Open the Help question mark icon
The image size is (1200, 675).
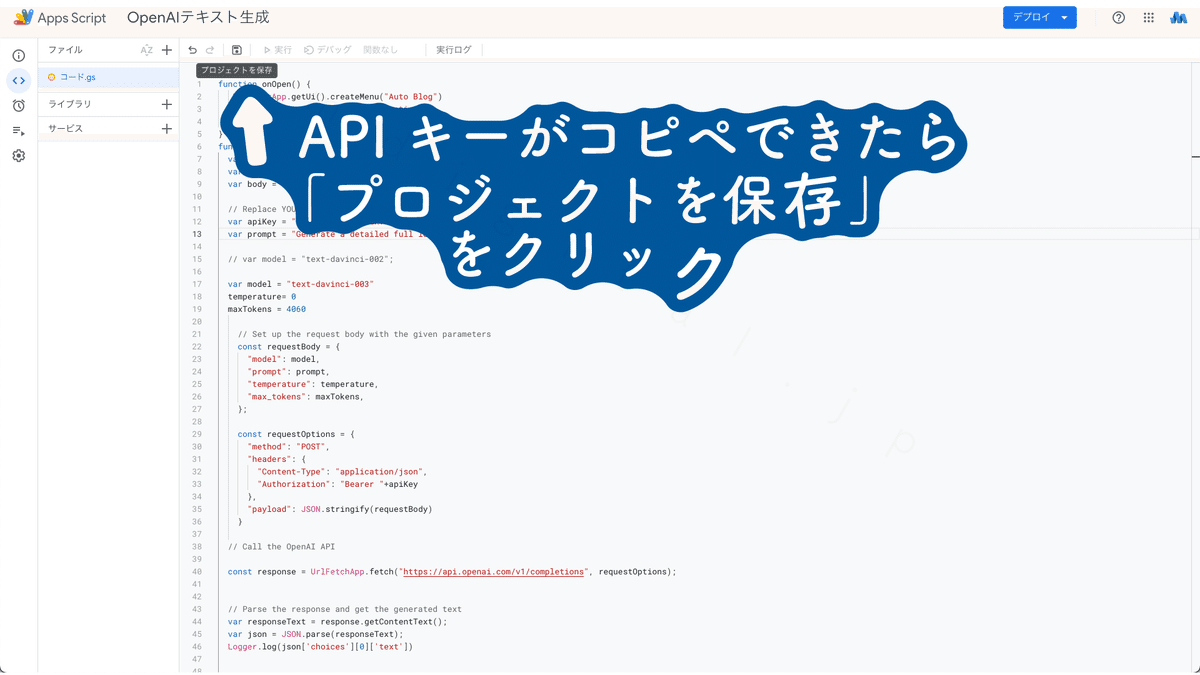tap(1119, 18)
